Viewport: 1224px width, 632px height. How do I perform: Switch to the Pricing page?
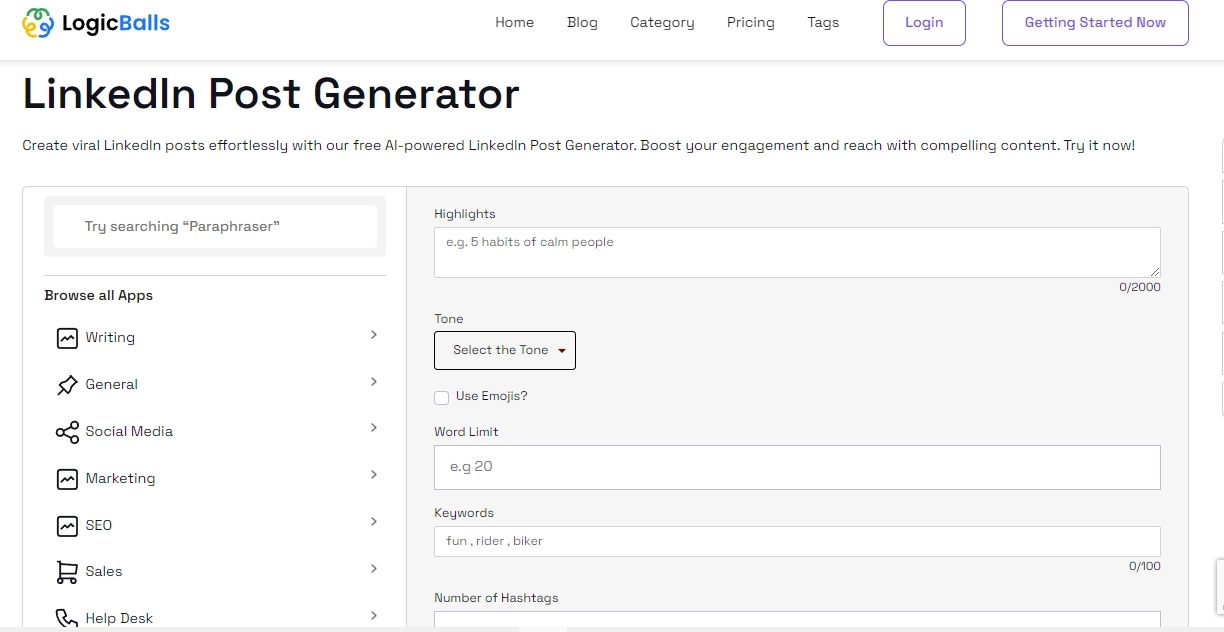pos(750,22)
